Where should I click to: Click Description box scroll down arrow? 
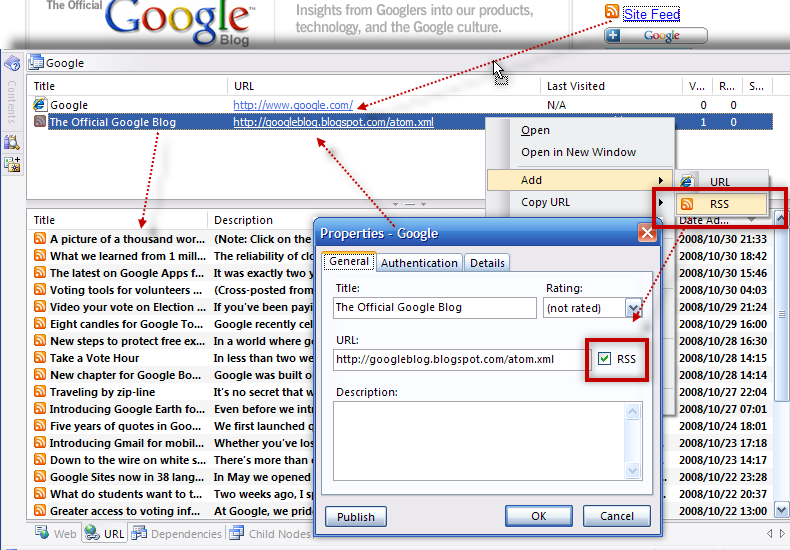pos(632,470)
